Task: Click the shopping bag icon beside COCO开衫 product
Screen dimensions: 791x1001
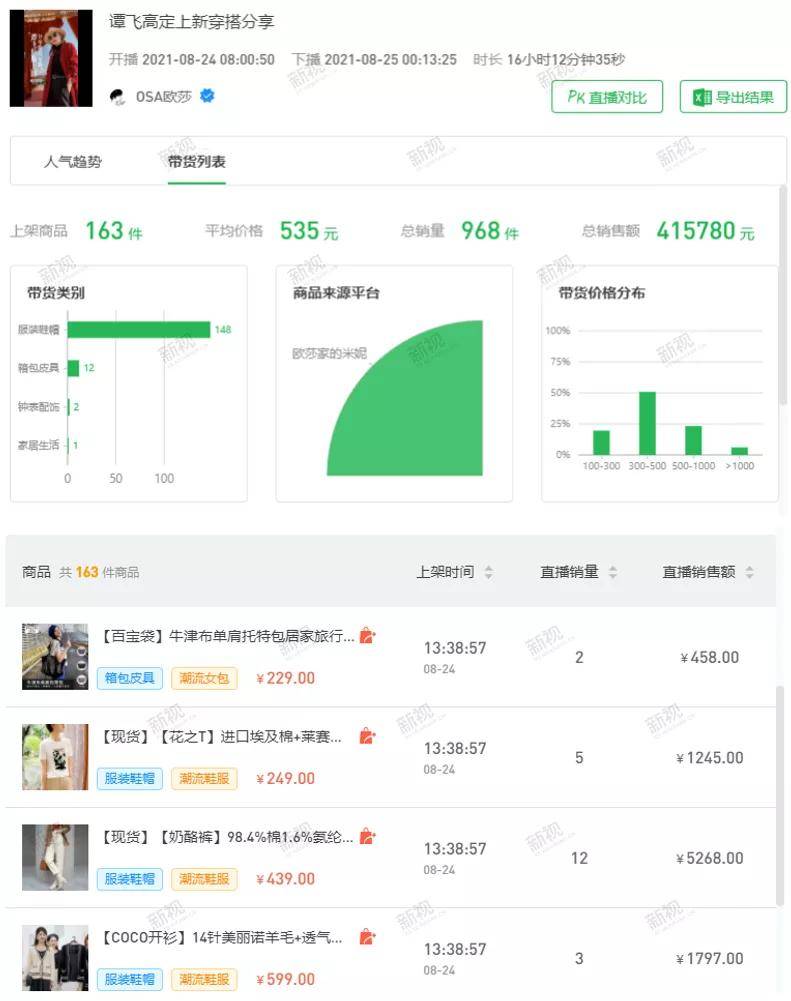Action: coord(367,937)
